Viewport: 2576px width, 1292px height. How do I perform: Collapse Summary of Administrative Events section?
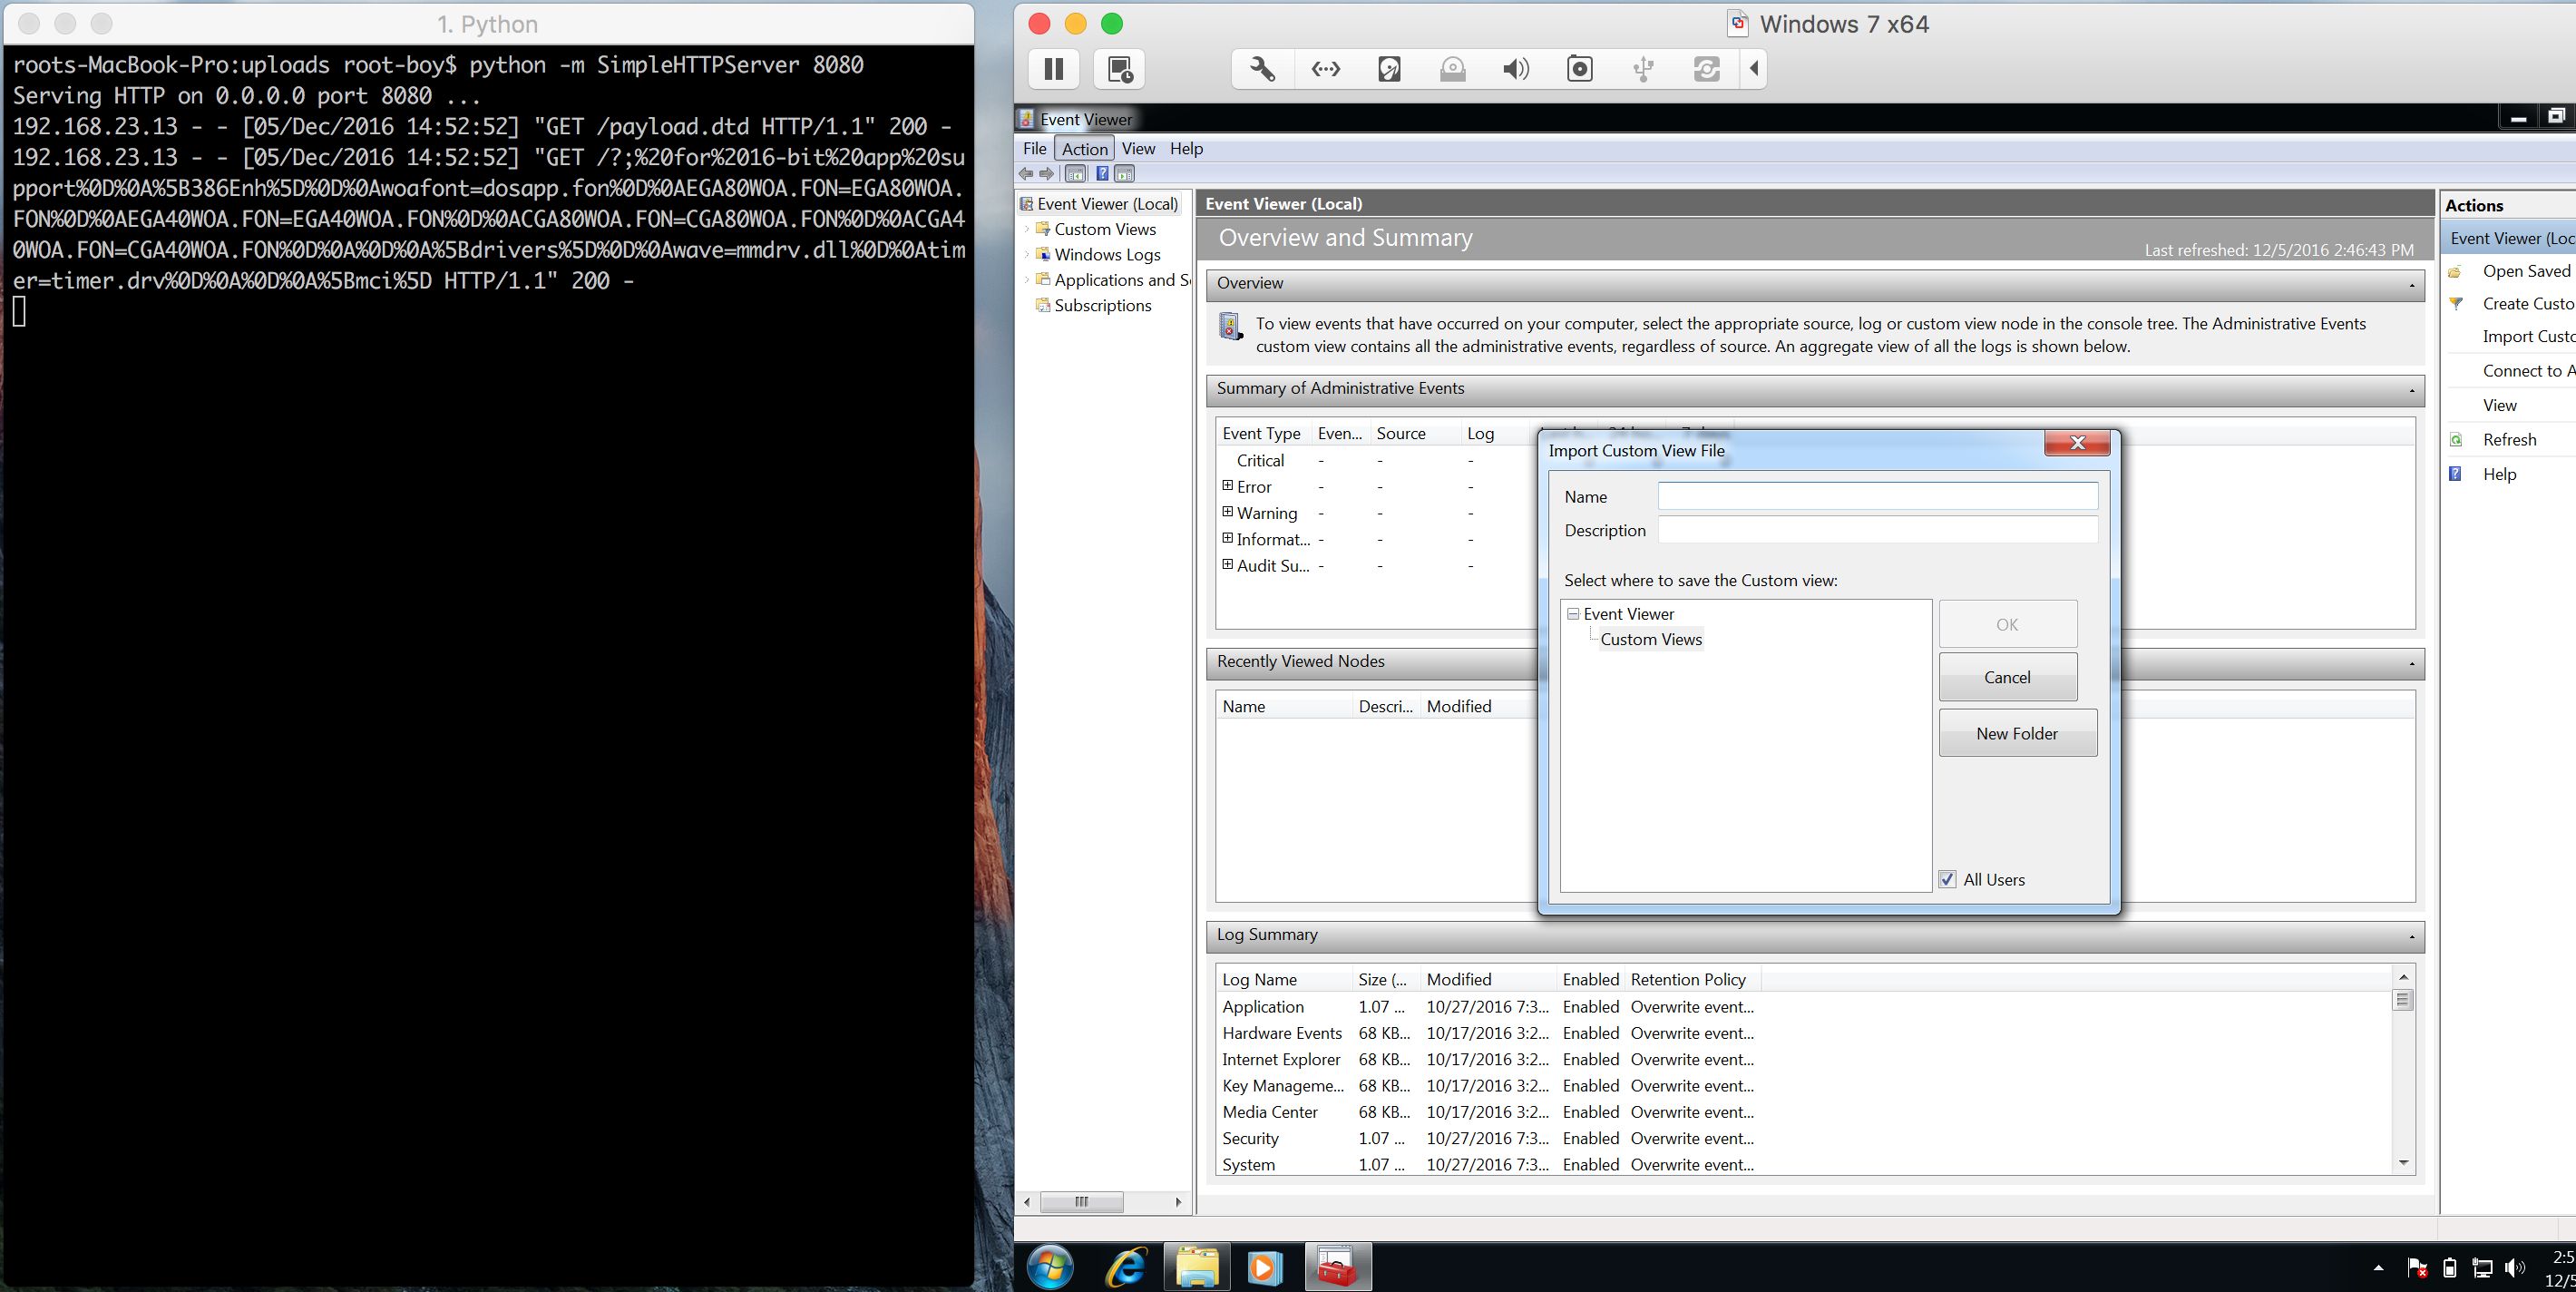[2412, 390]
